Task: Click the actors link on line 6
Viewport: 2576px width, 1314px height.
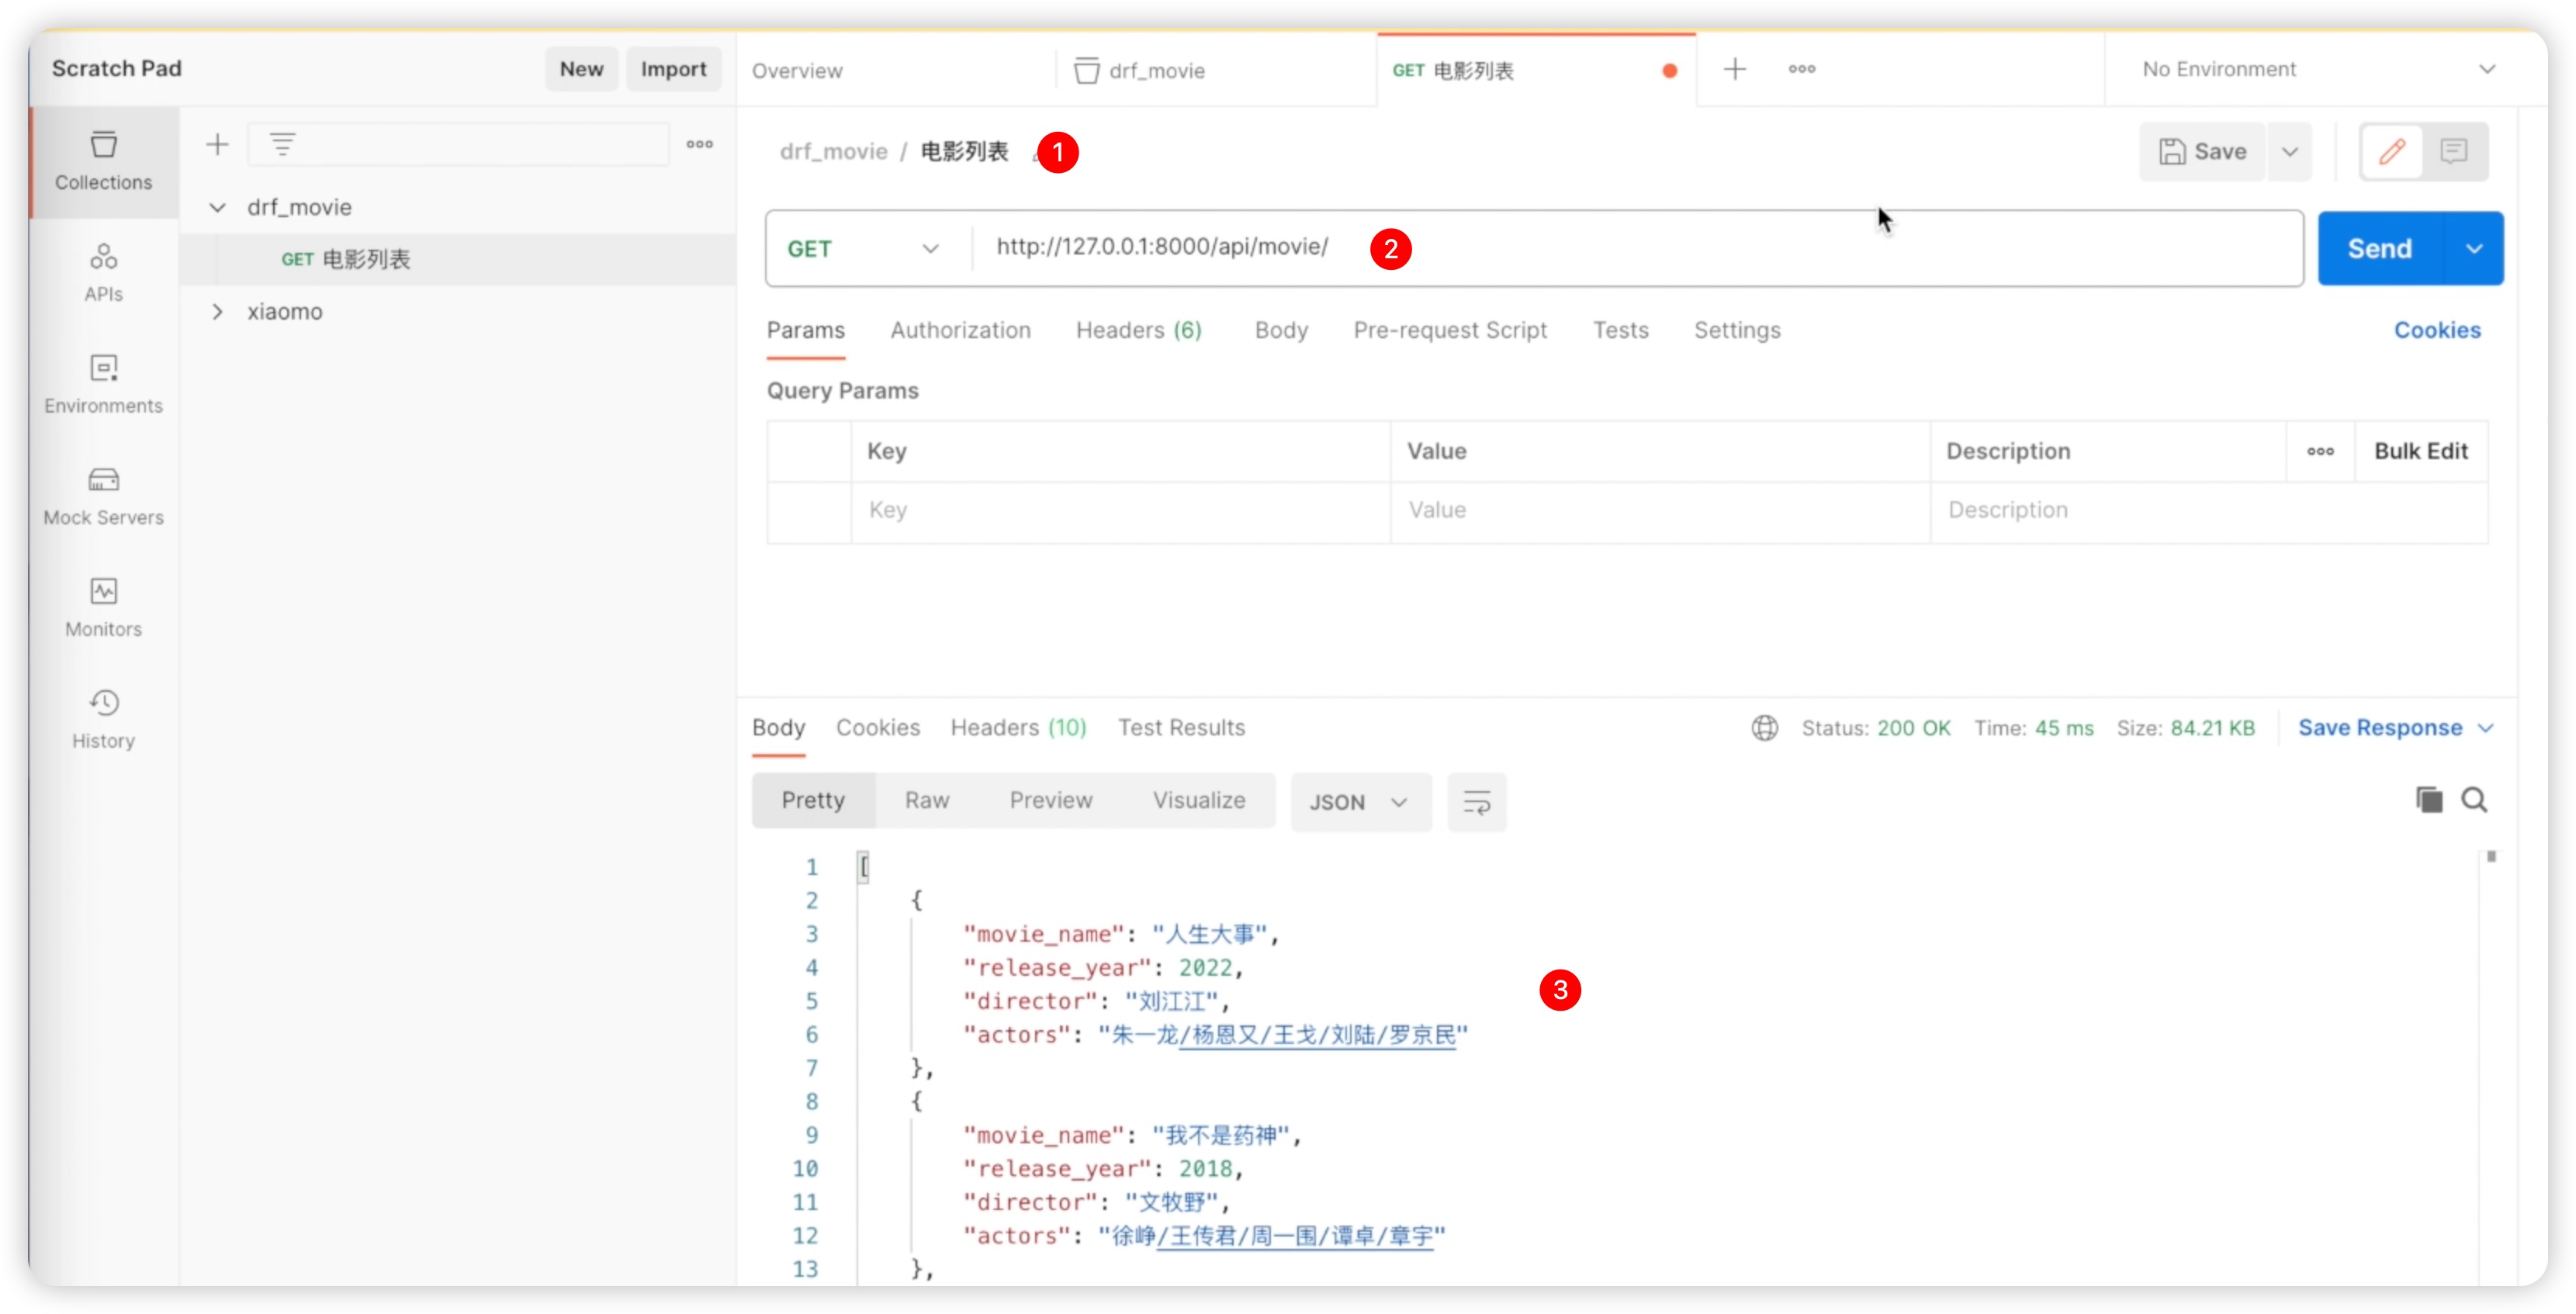Action: pos(1317,1035)
